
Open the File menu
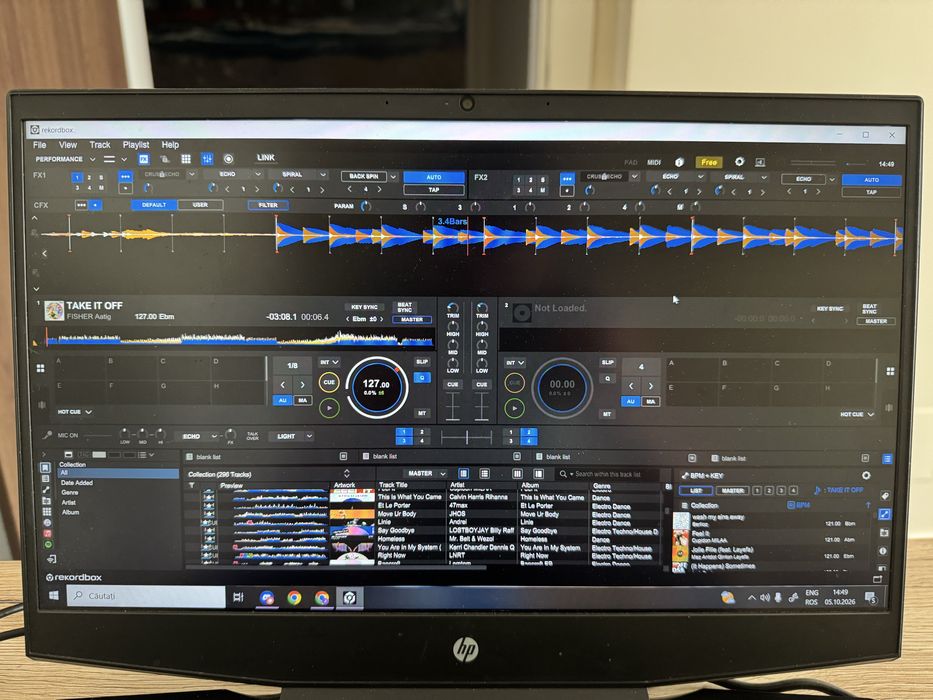point(40,145)
